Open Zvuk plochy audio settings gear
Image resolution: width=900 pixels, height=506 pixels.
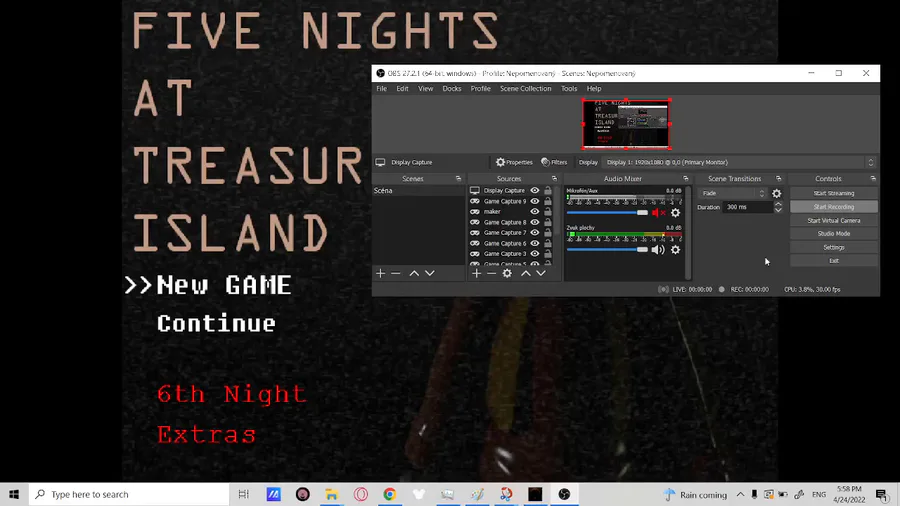pos(676,250)
